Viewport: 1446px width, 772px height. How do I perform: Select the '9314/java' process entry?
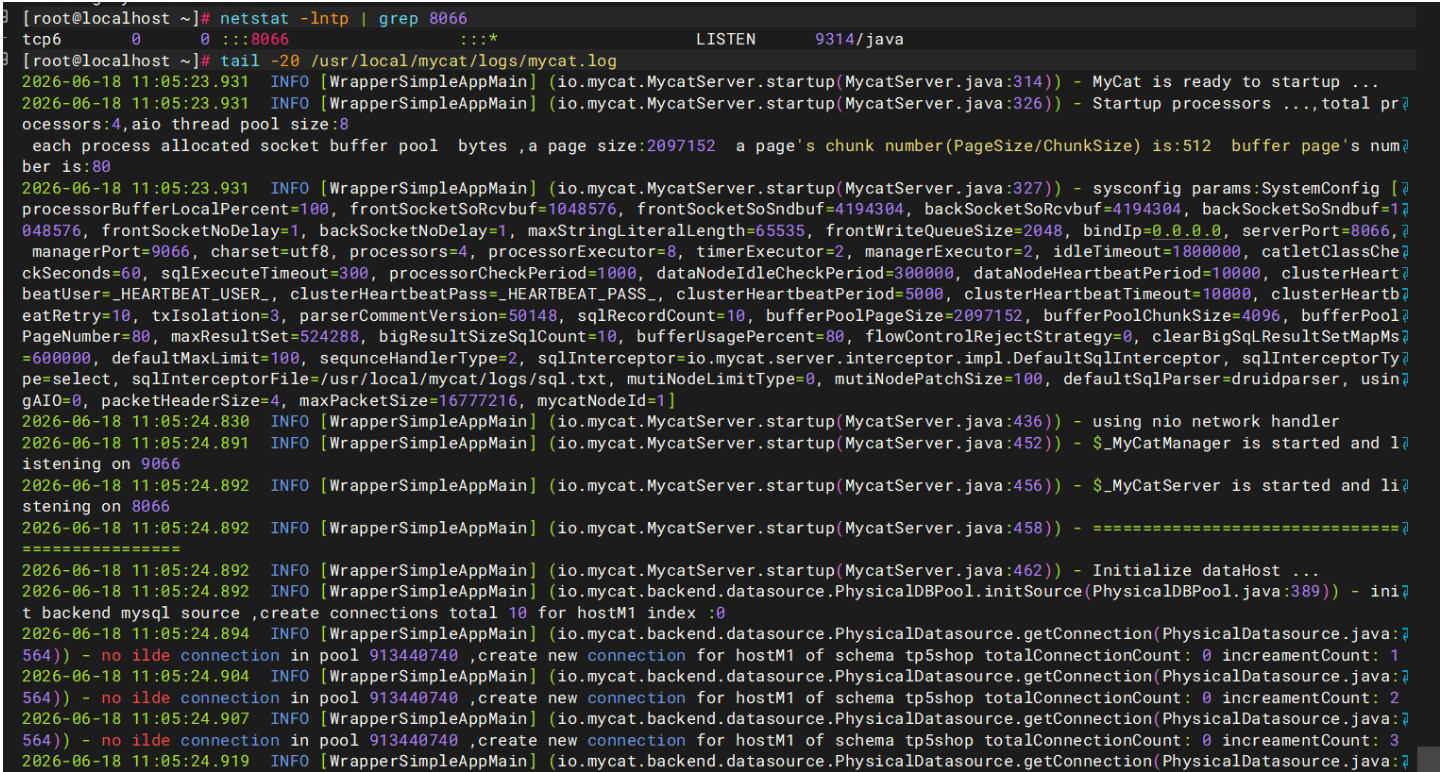pos(859,39)
